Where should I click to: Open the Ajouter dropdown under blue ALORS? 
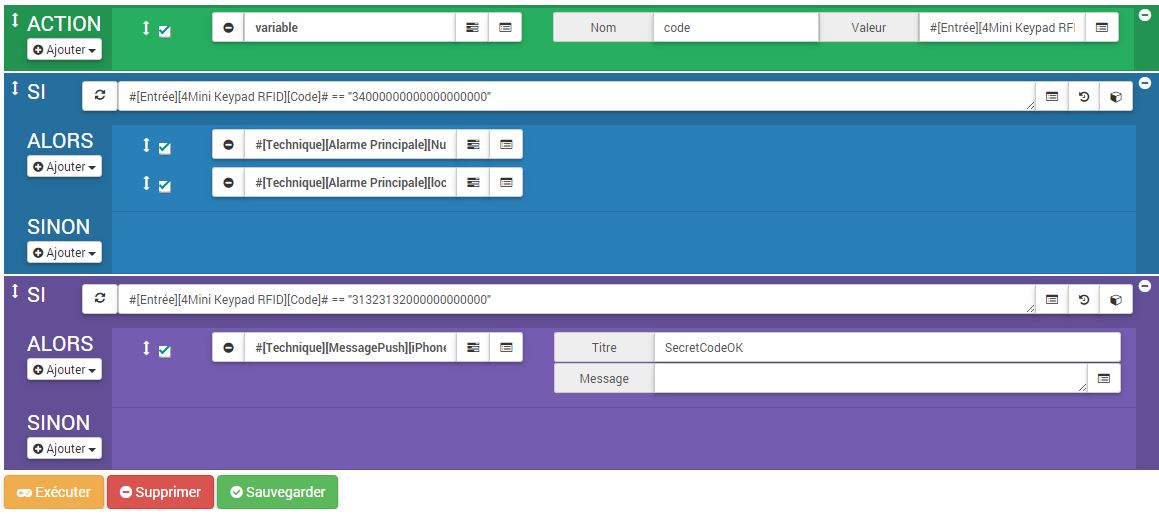pyautogui.click(x=64, y=166)
